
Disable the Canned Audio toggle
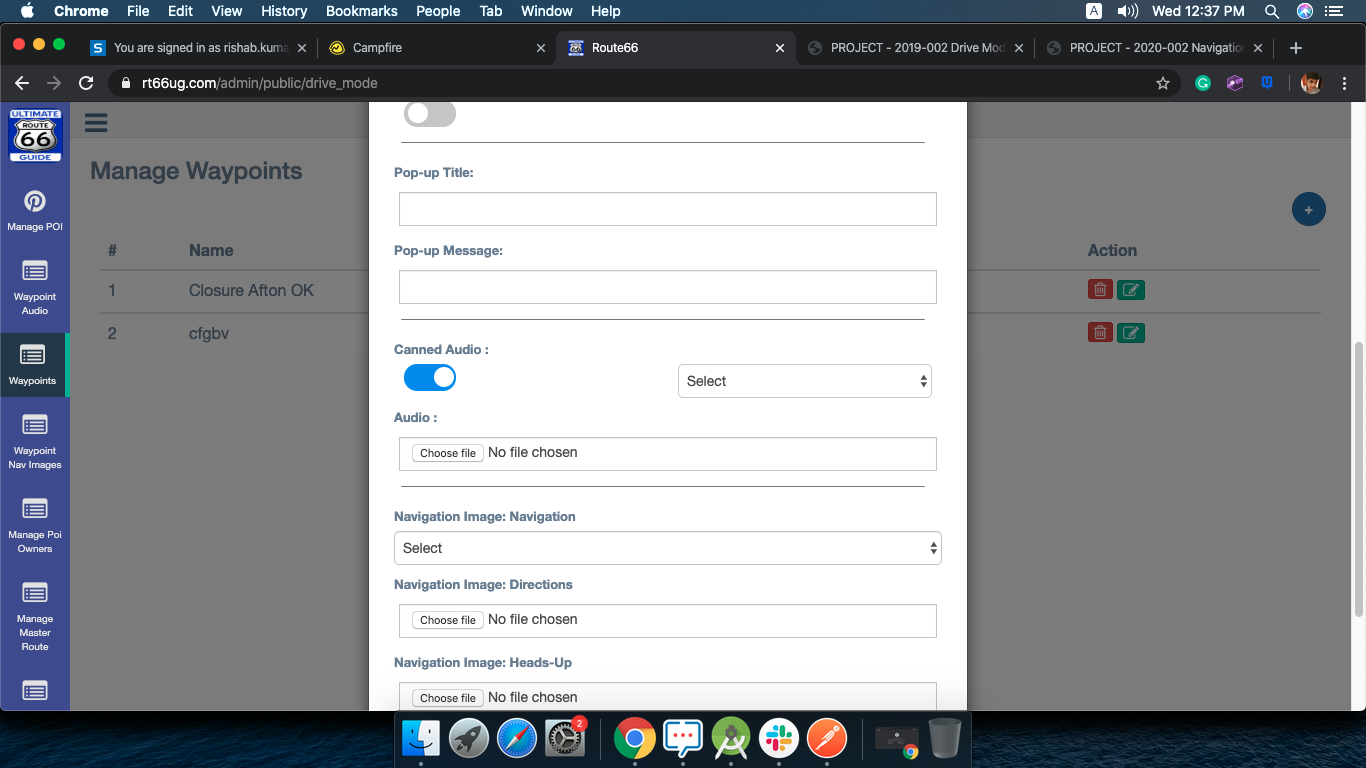tap(430, 378)
